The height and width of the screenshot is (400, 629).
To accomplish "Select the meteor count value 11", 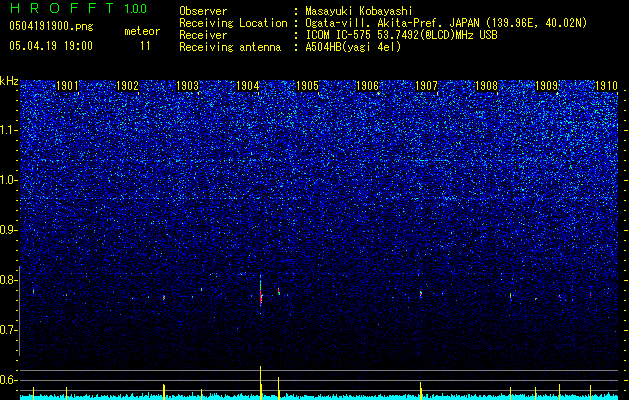I will pos(145,46).
